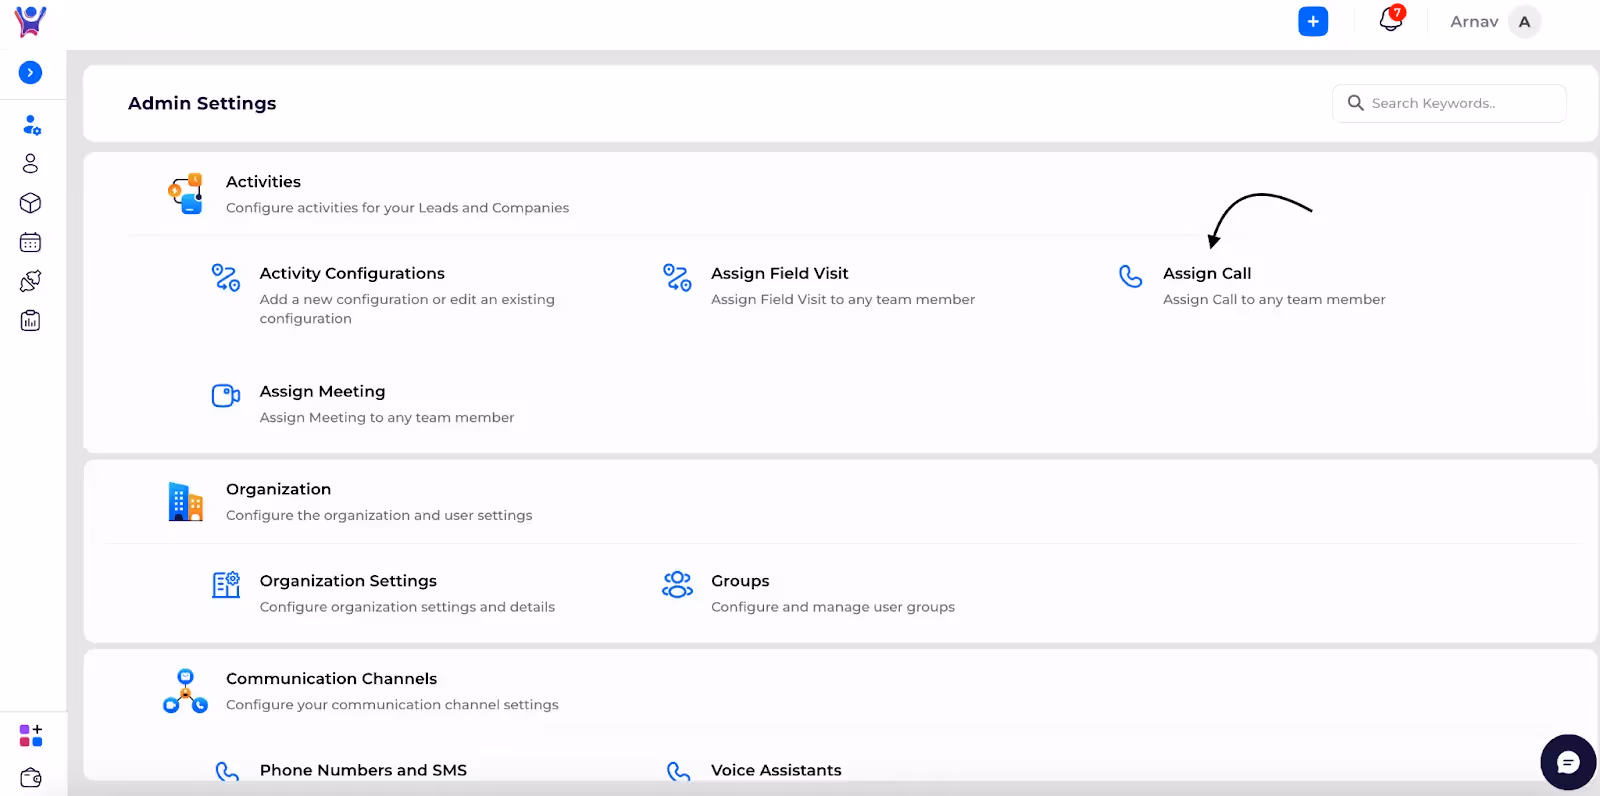1600x796 pixels.
Task: Open Organization Settings
Action: (x=348, y=581)
